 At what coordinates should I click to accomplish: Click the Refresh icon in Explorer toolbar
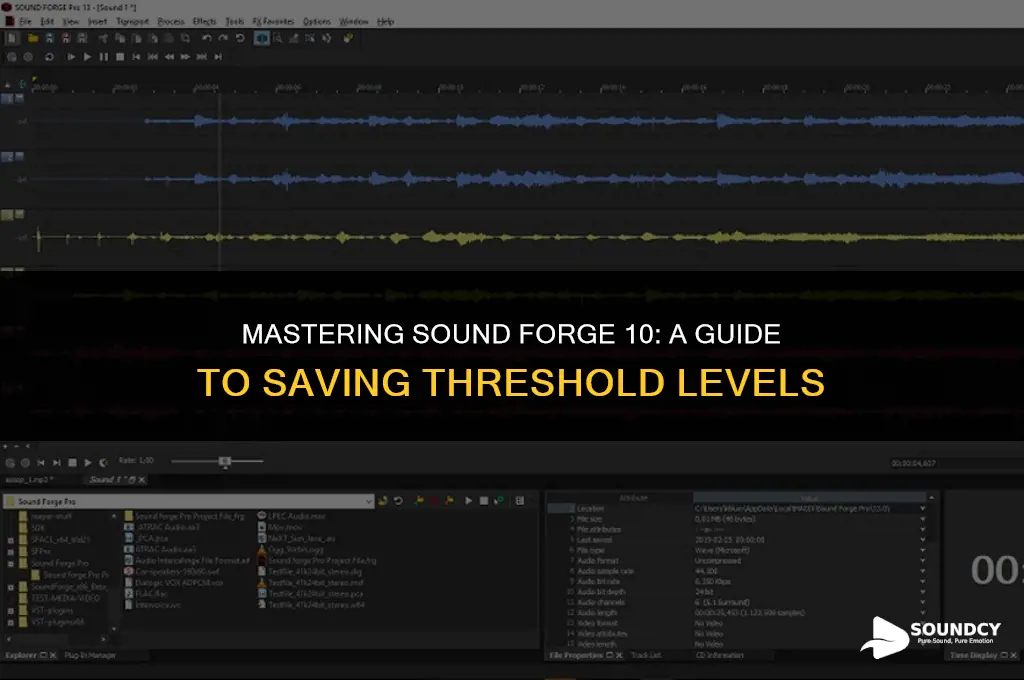pyautogui.click(x=398, y=501)
